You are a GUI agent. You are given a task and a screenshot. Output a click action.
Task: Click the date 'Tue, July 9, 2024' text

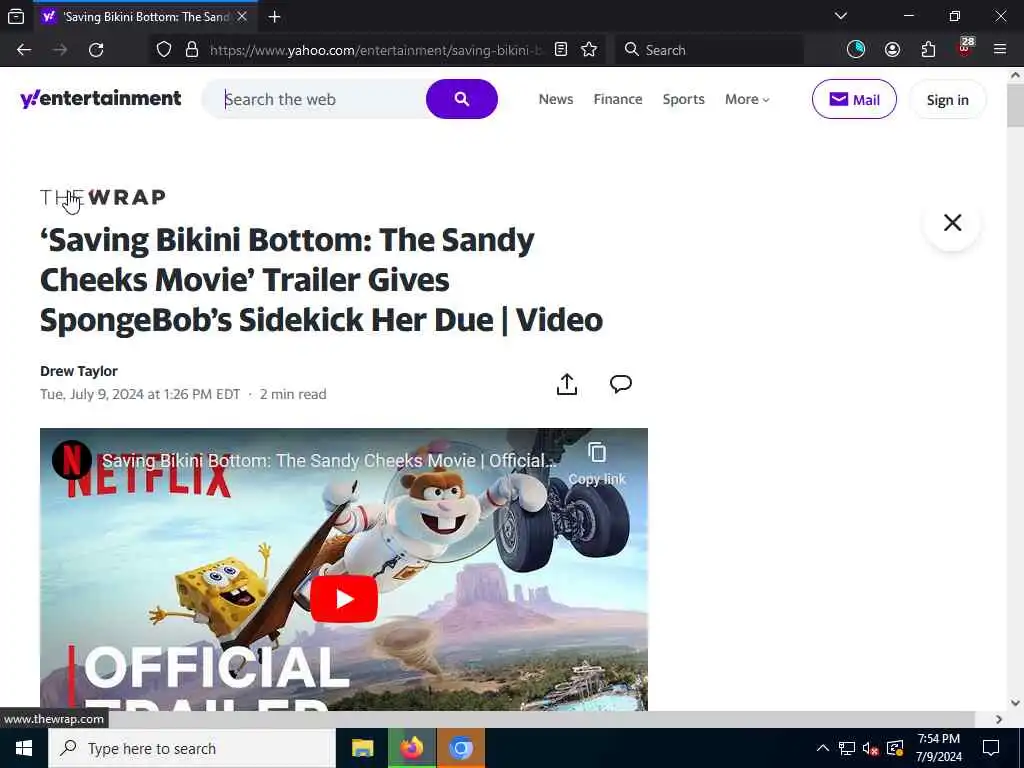[x=92, y=394]
